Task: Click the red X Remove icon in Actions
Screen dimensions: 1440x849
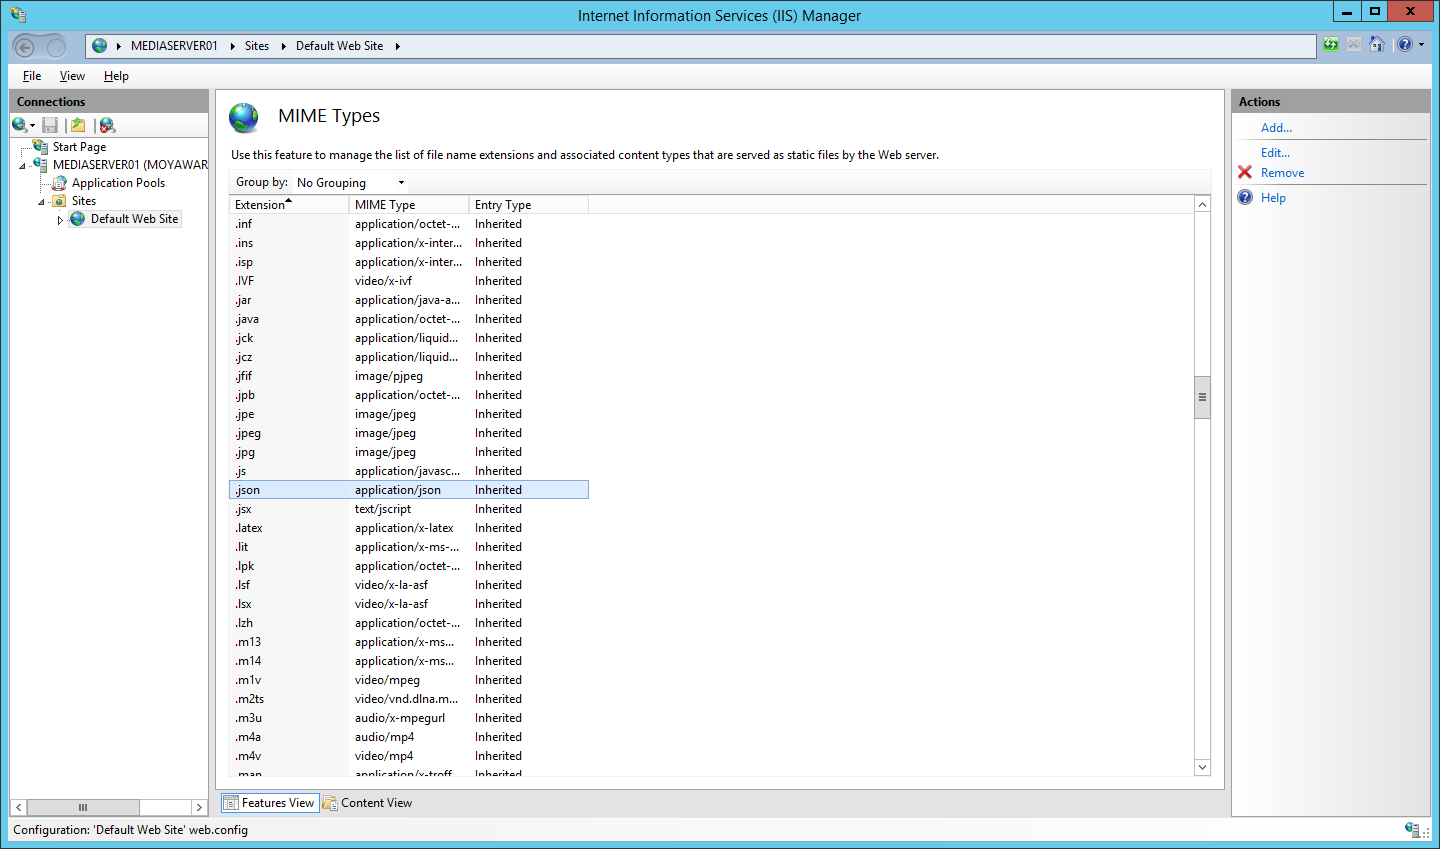Action: click(x=1246, y=172)
